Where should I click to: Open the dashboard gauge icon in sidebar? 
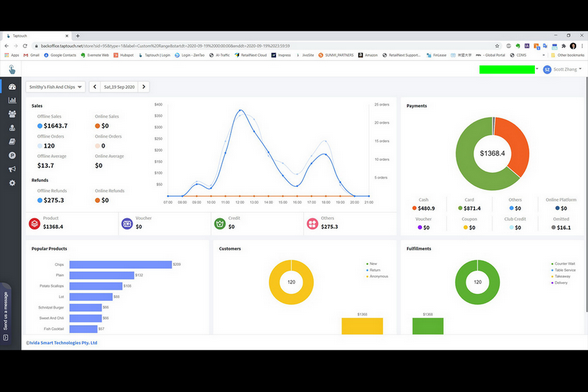(12, 87)
